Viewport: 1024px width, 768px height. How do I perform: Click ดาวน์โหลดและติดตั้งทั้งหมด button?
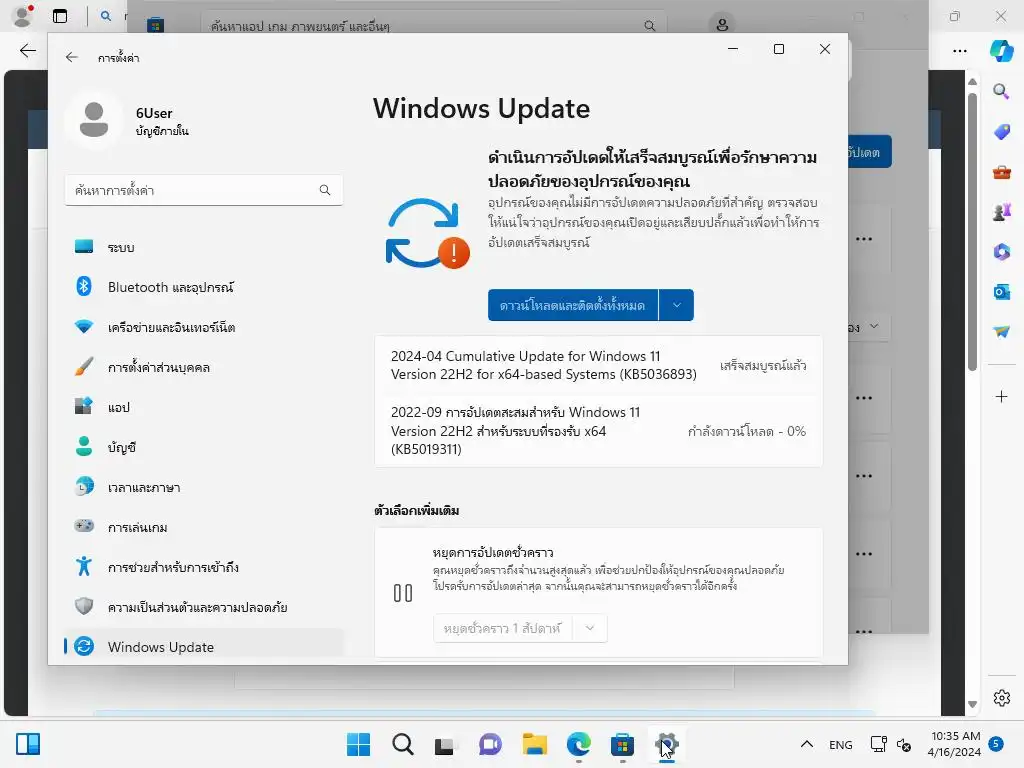[573, 305]
